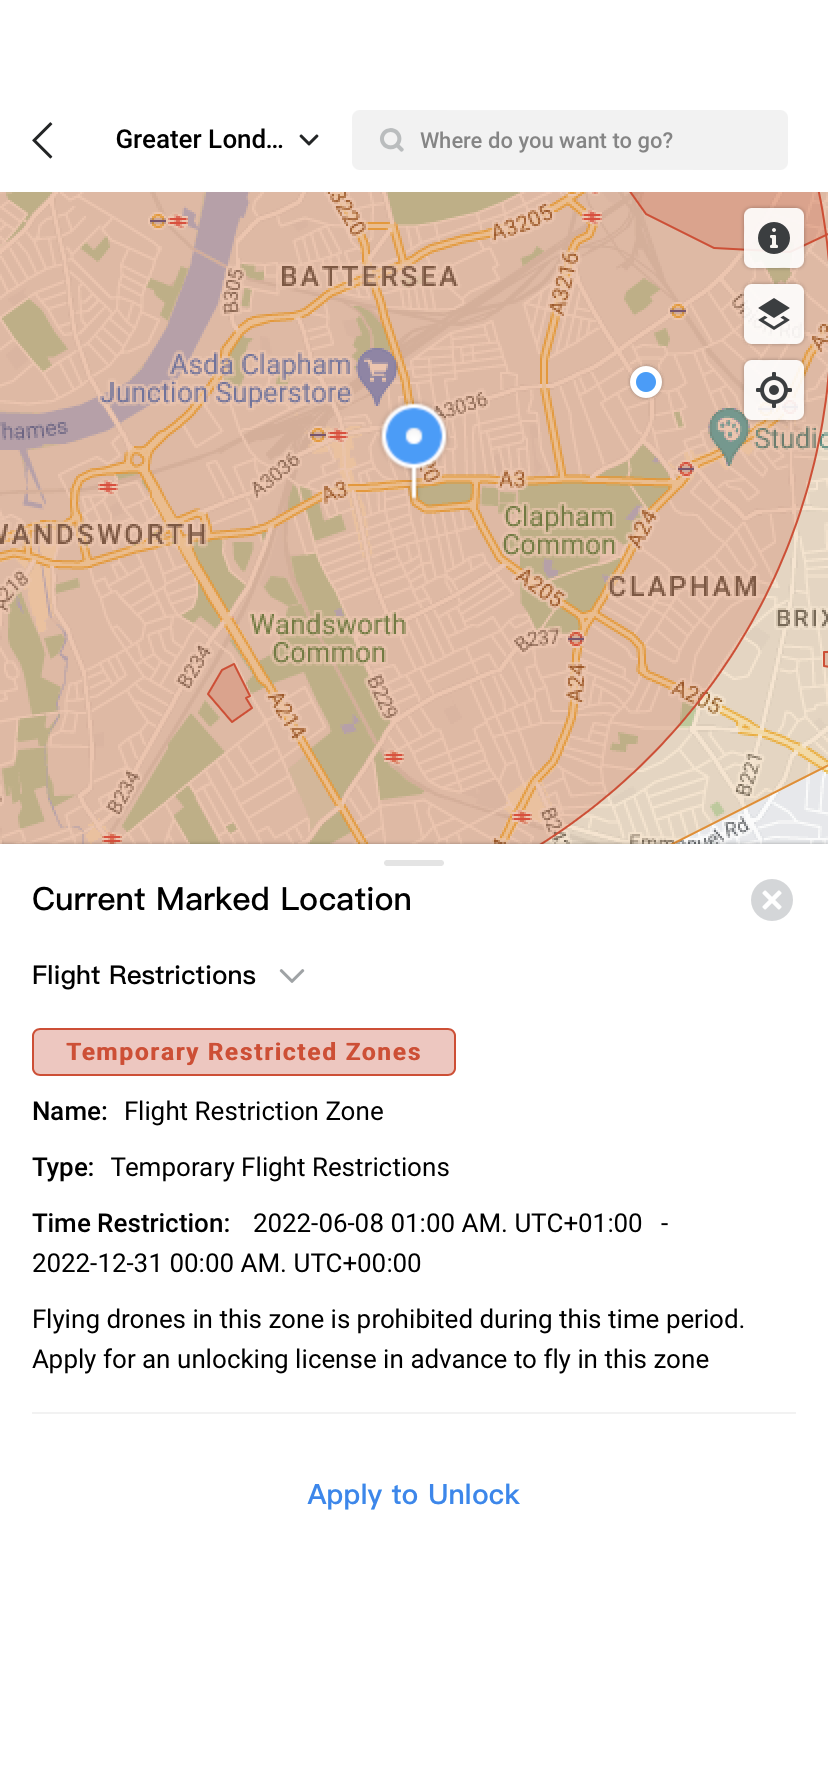Select the large blue marked location pin
828x1792 pixels.
(x=414, y=437)
